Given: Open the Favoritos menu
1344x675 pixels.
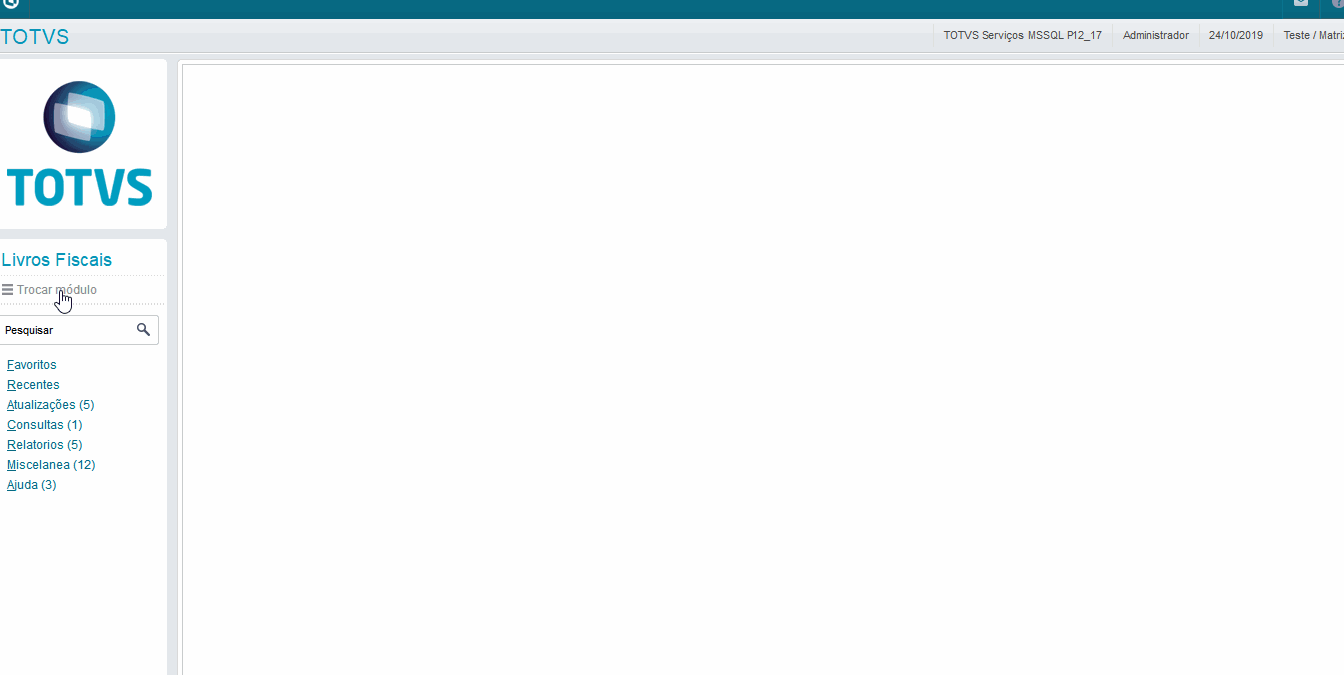Looking at the screenshot, I should tap(31, 365).
